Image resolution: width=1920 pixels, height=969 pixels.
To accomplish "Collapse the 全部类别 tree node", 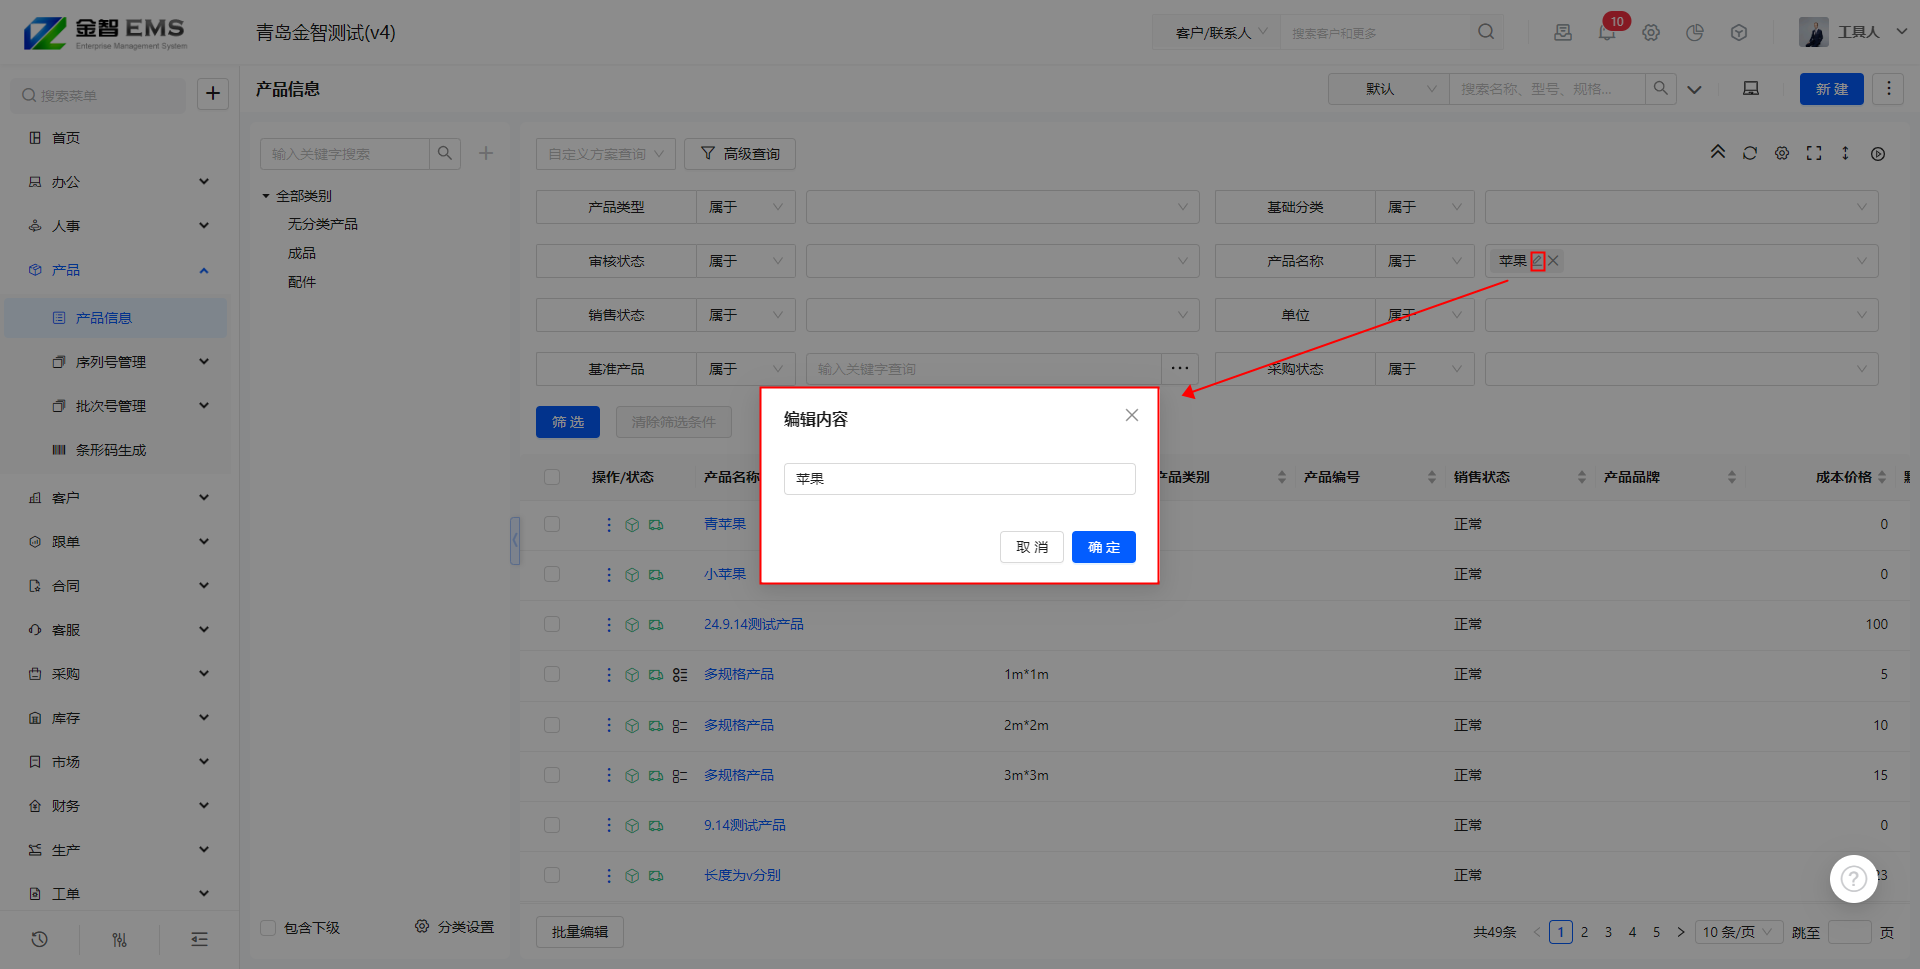I will [x=266, y=196].
